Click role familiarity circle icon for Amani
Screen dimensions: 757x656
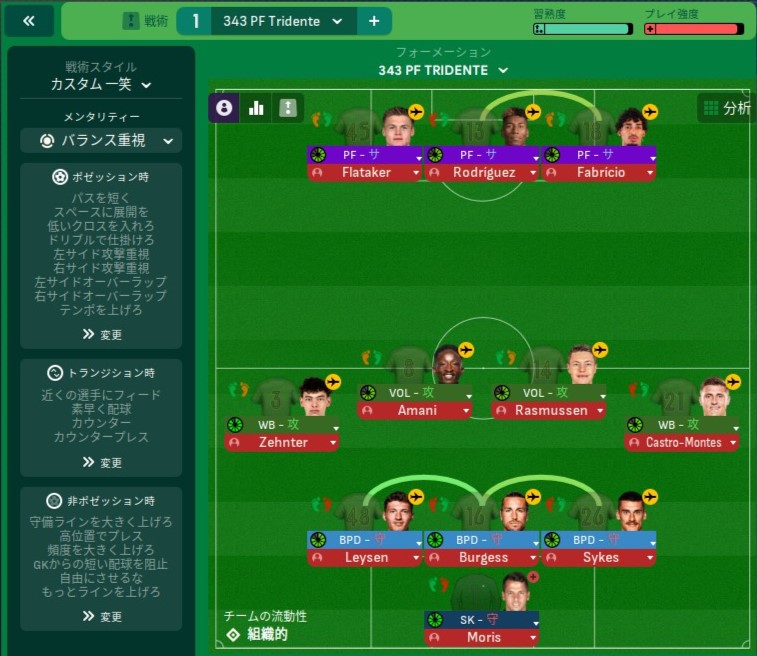click(x=368, y=393)
